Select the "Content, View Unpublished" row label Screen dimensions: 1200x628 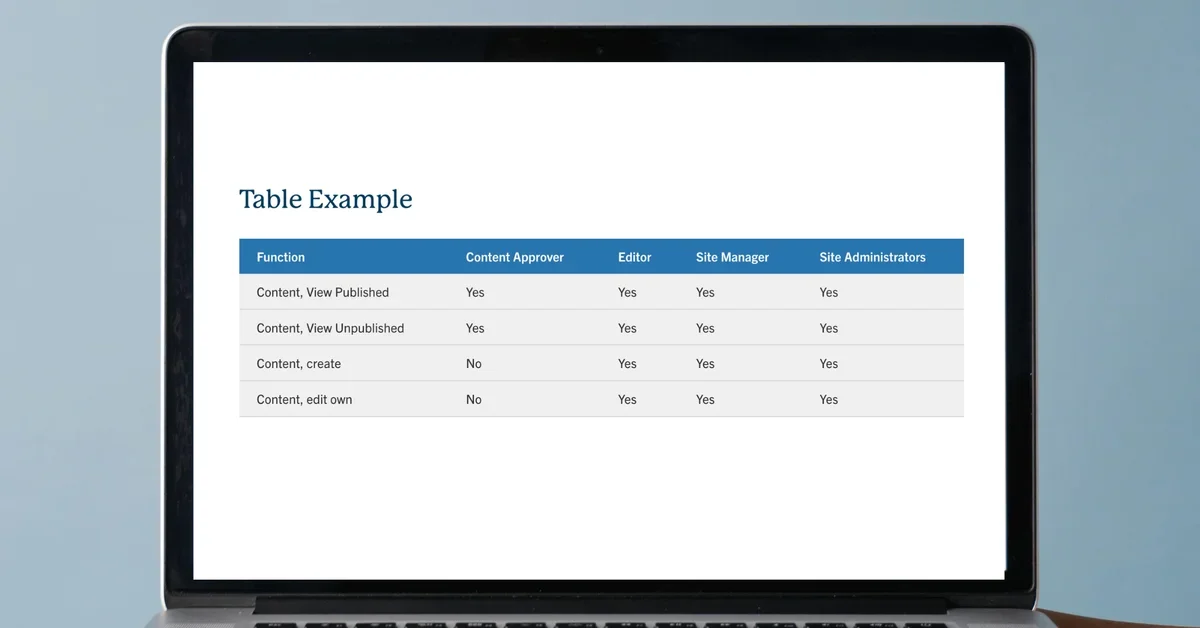pyautogui.click(x=330, y=328)
